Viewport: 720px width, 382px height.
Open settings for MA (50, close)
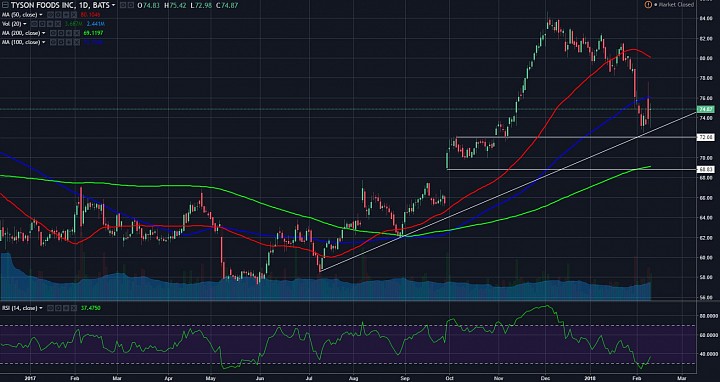58,15
